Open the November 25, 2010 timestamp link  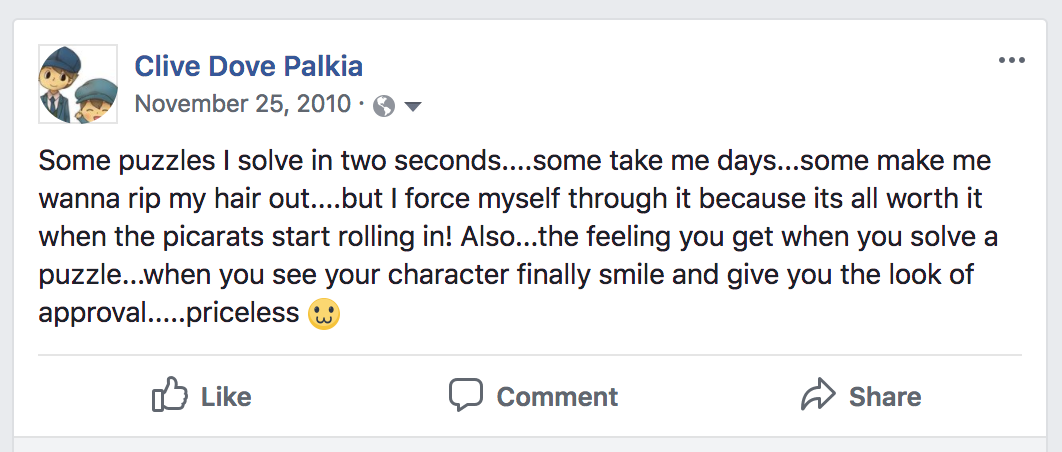243,104
